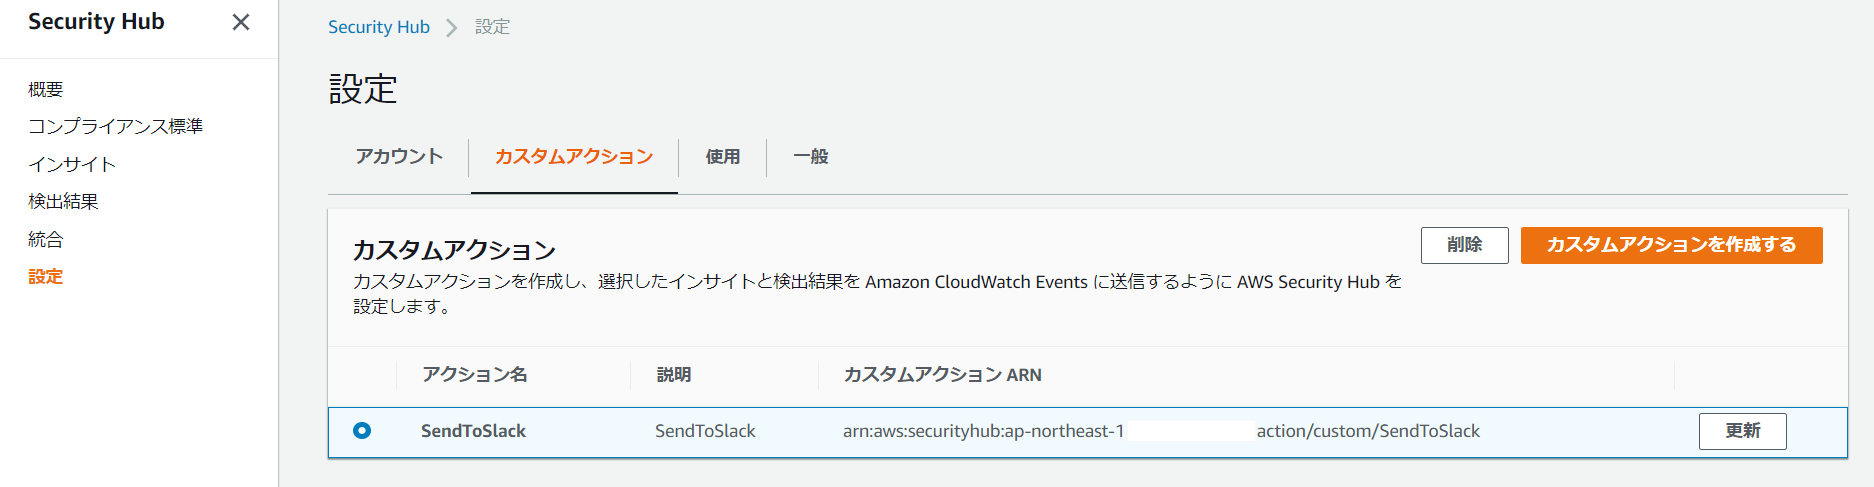The width and height of the screenshot is (1874, 487).
Task: Open the 概要 sidebar page
Action: (46, 89)
